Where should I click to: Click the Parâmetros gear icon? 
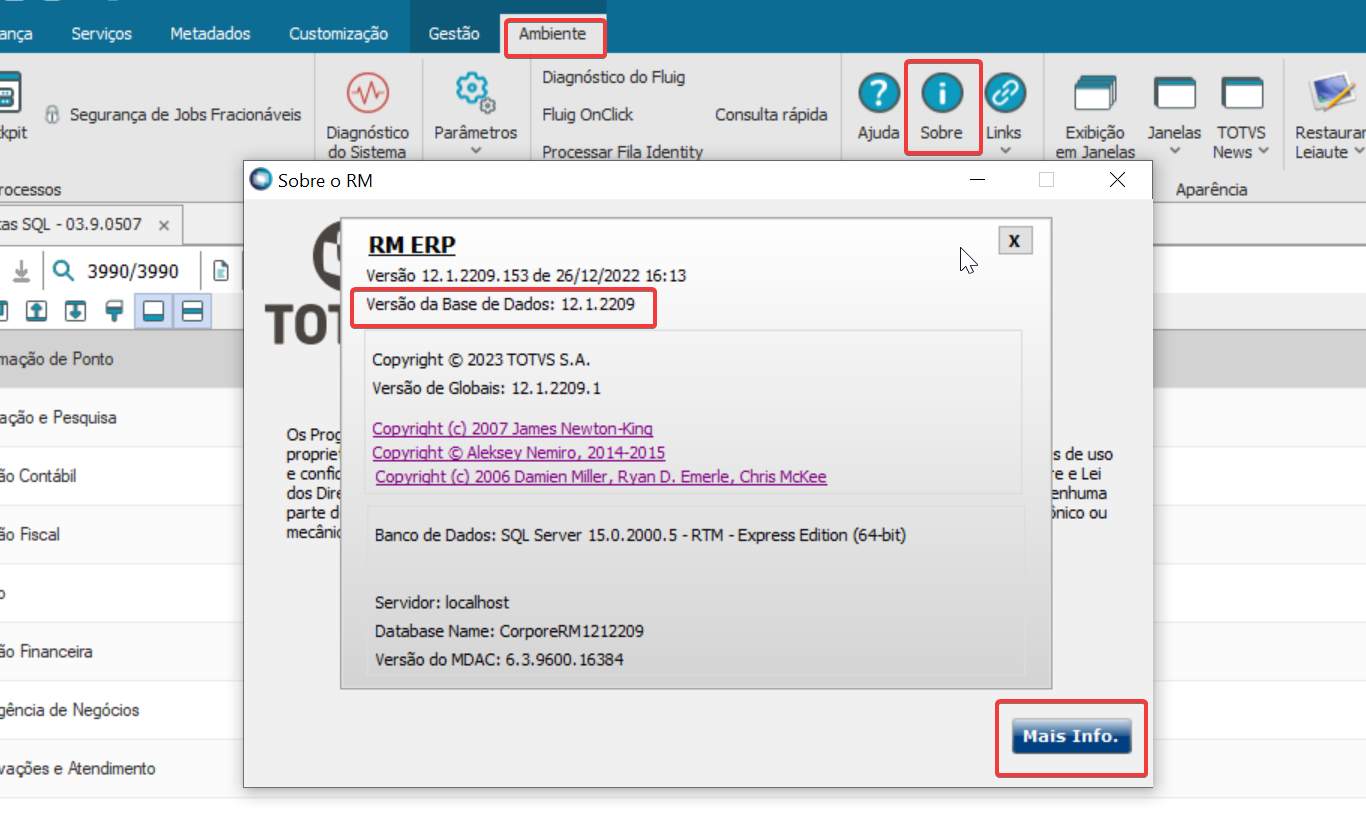click(x=475, y=92)
